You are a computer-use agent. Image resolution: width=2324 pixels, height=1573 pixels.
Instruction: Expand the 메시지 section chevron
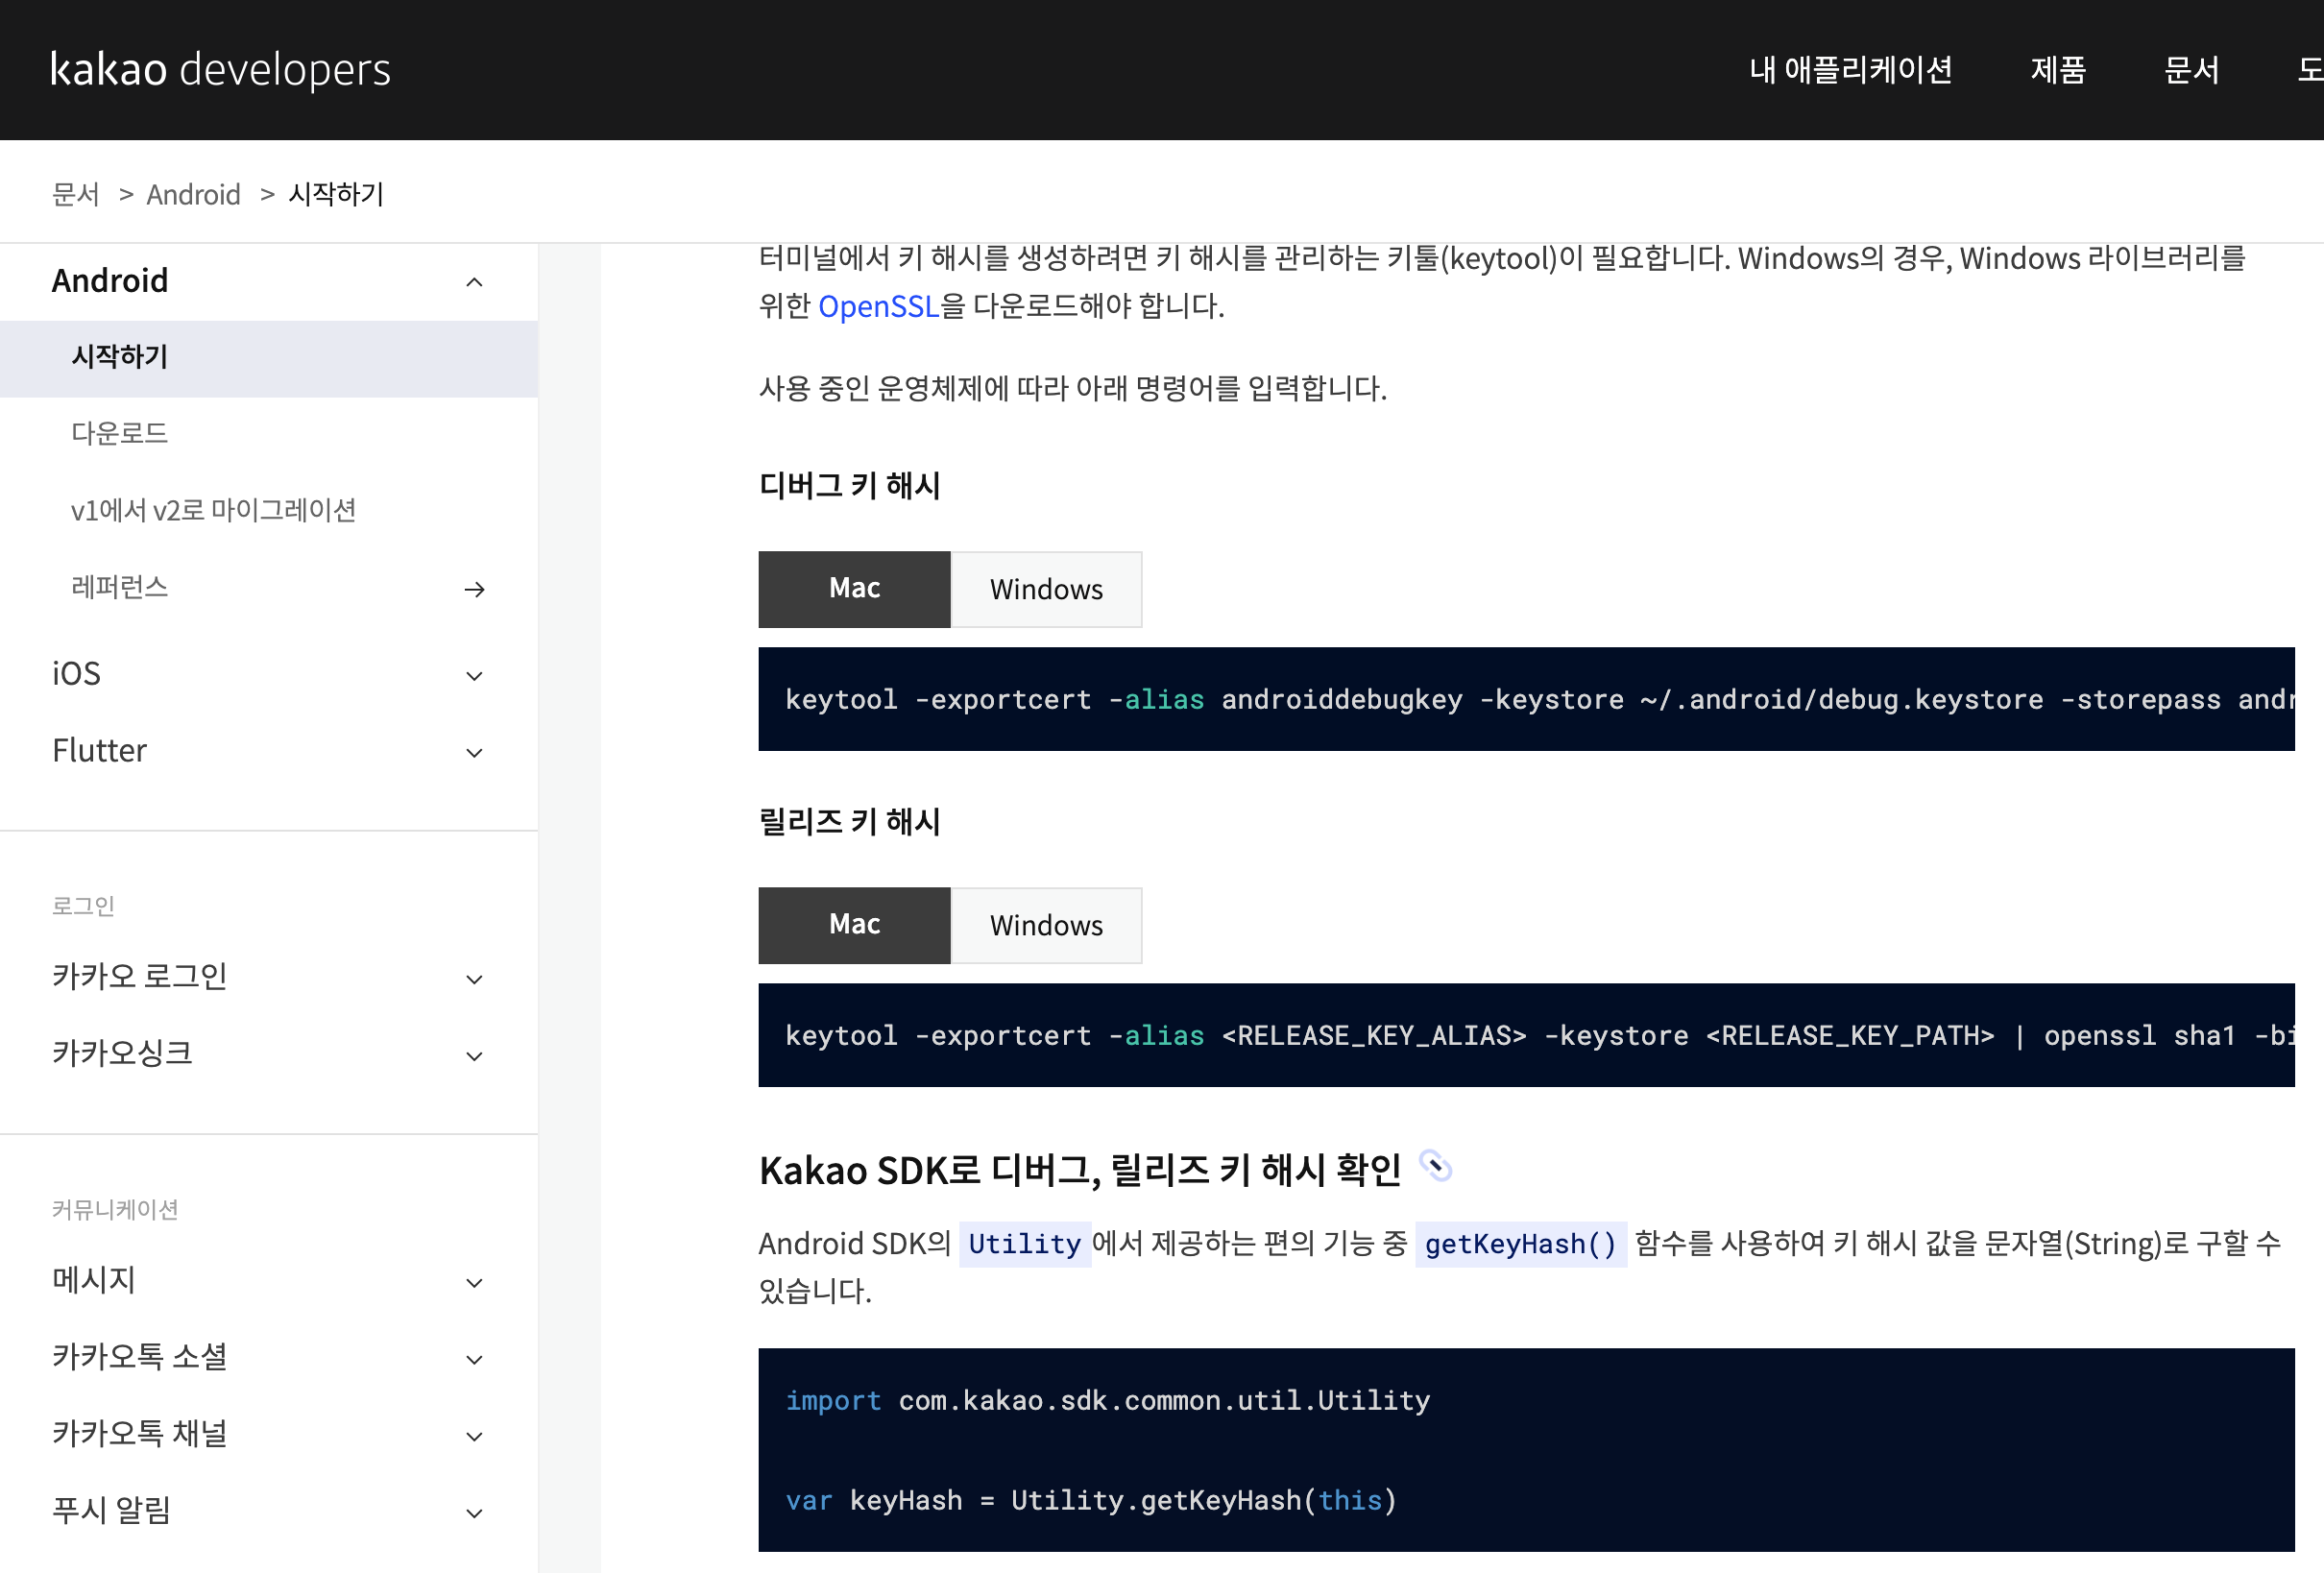tap(474, 1283)
